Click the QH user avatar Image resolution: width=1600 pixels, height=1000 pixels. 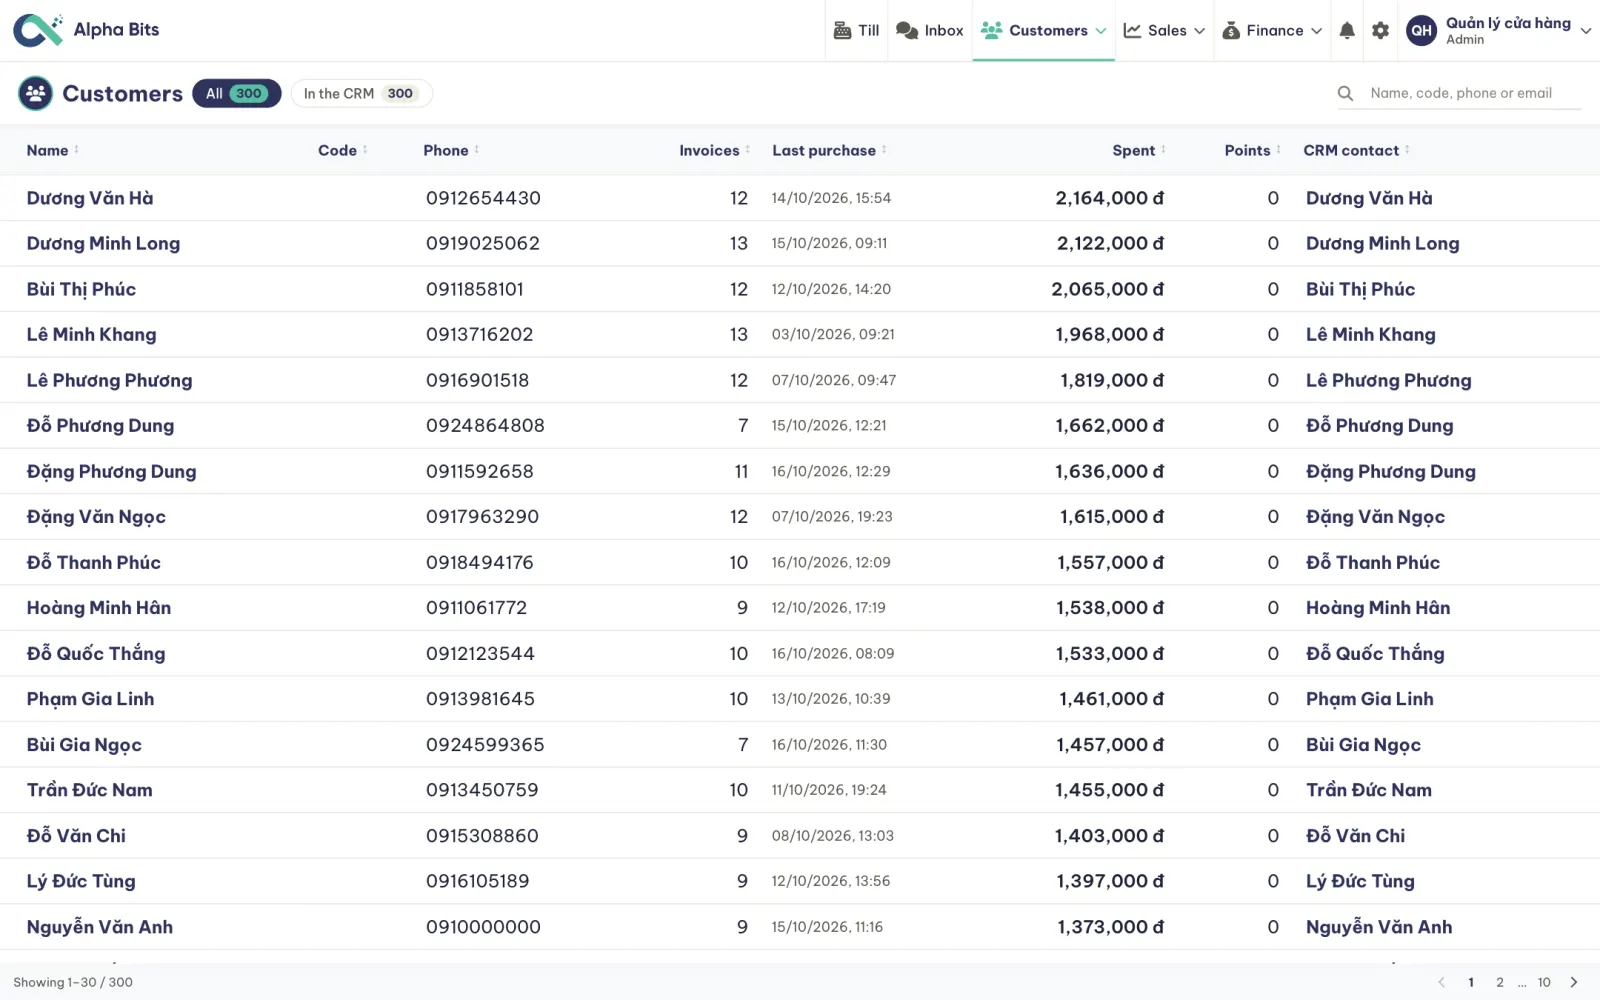point(1421,30)
